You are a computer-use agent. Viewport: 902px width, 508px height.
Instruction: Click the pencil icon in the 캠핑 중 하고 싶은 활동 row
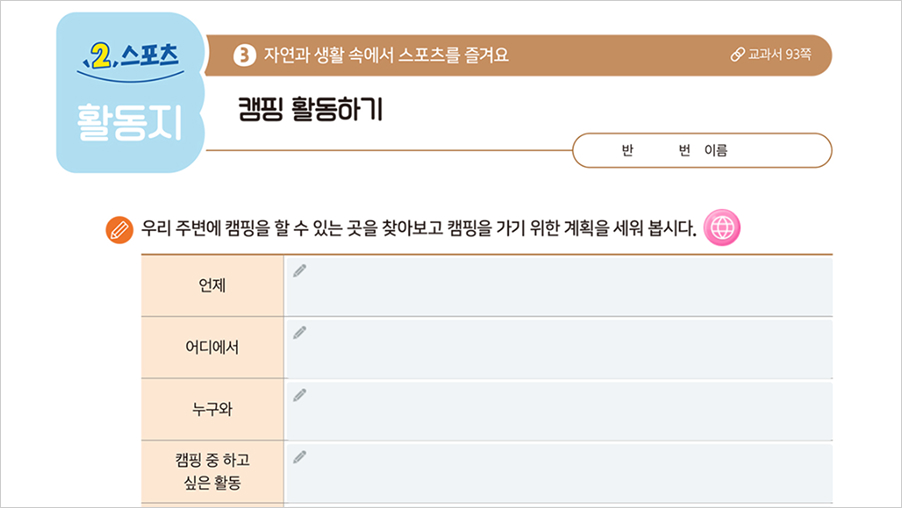(300, 456)
